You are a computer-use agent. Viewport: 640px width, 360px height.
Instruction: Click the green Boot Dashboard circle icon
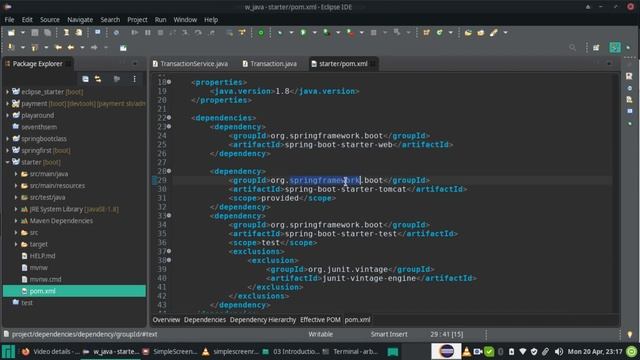coord(260,33)
